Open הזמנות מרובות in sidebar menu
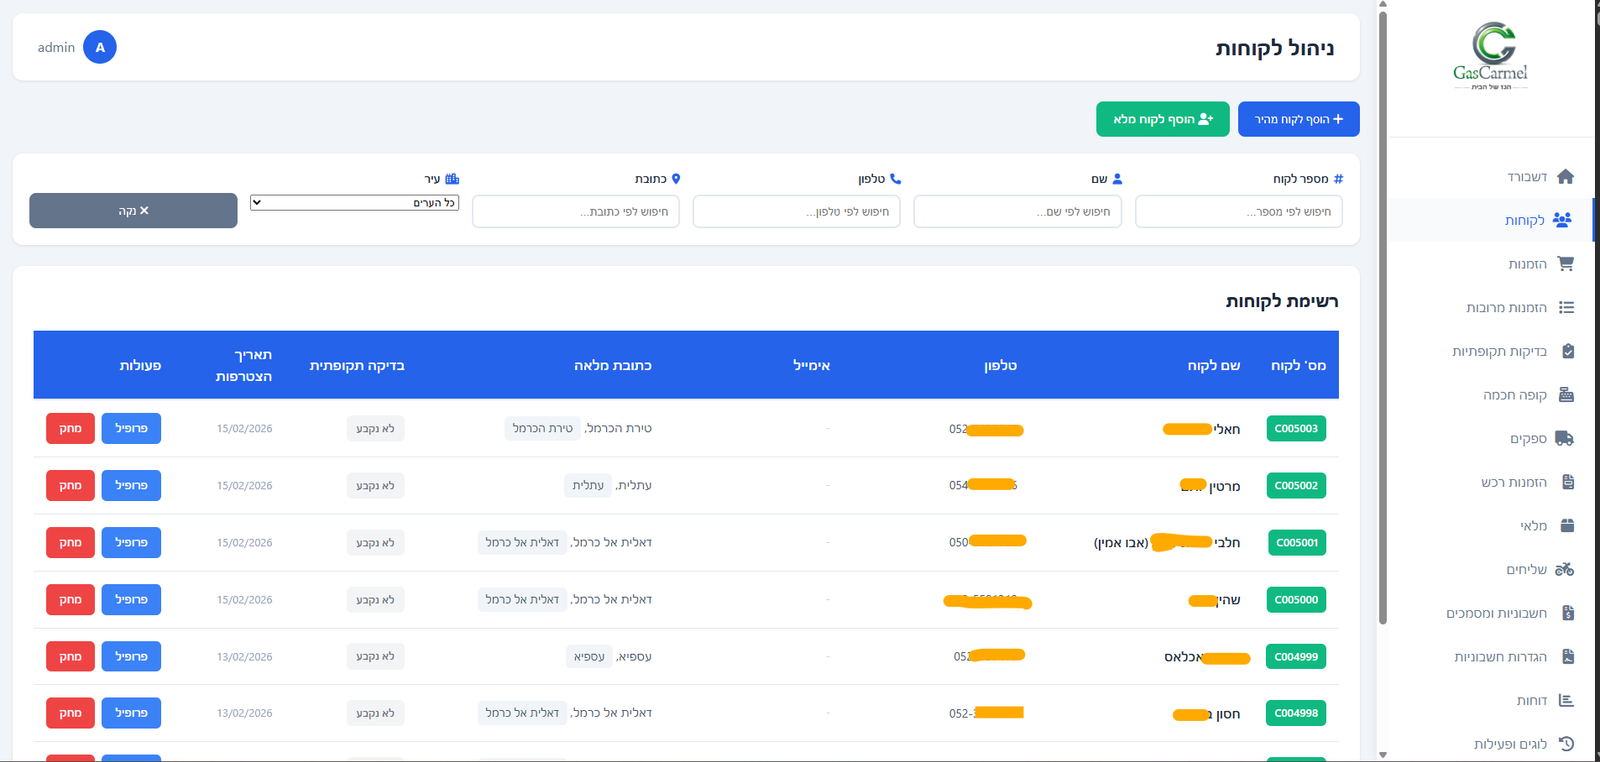1600x762 pixels. click(x=1506, y=308)
